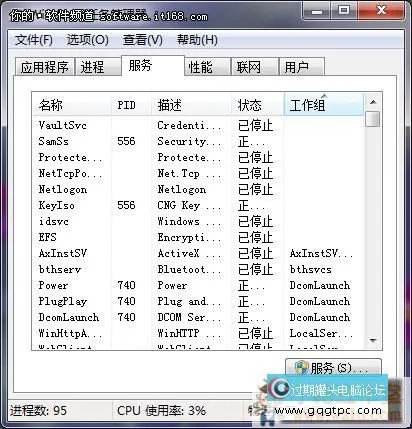Switch to the 性能 tab
412x429 pixels.
[x=207, y=67]
